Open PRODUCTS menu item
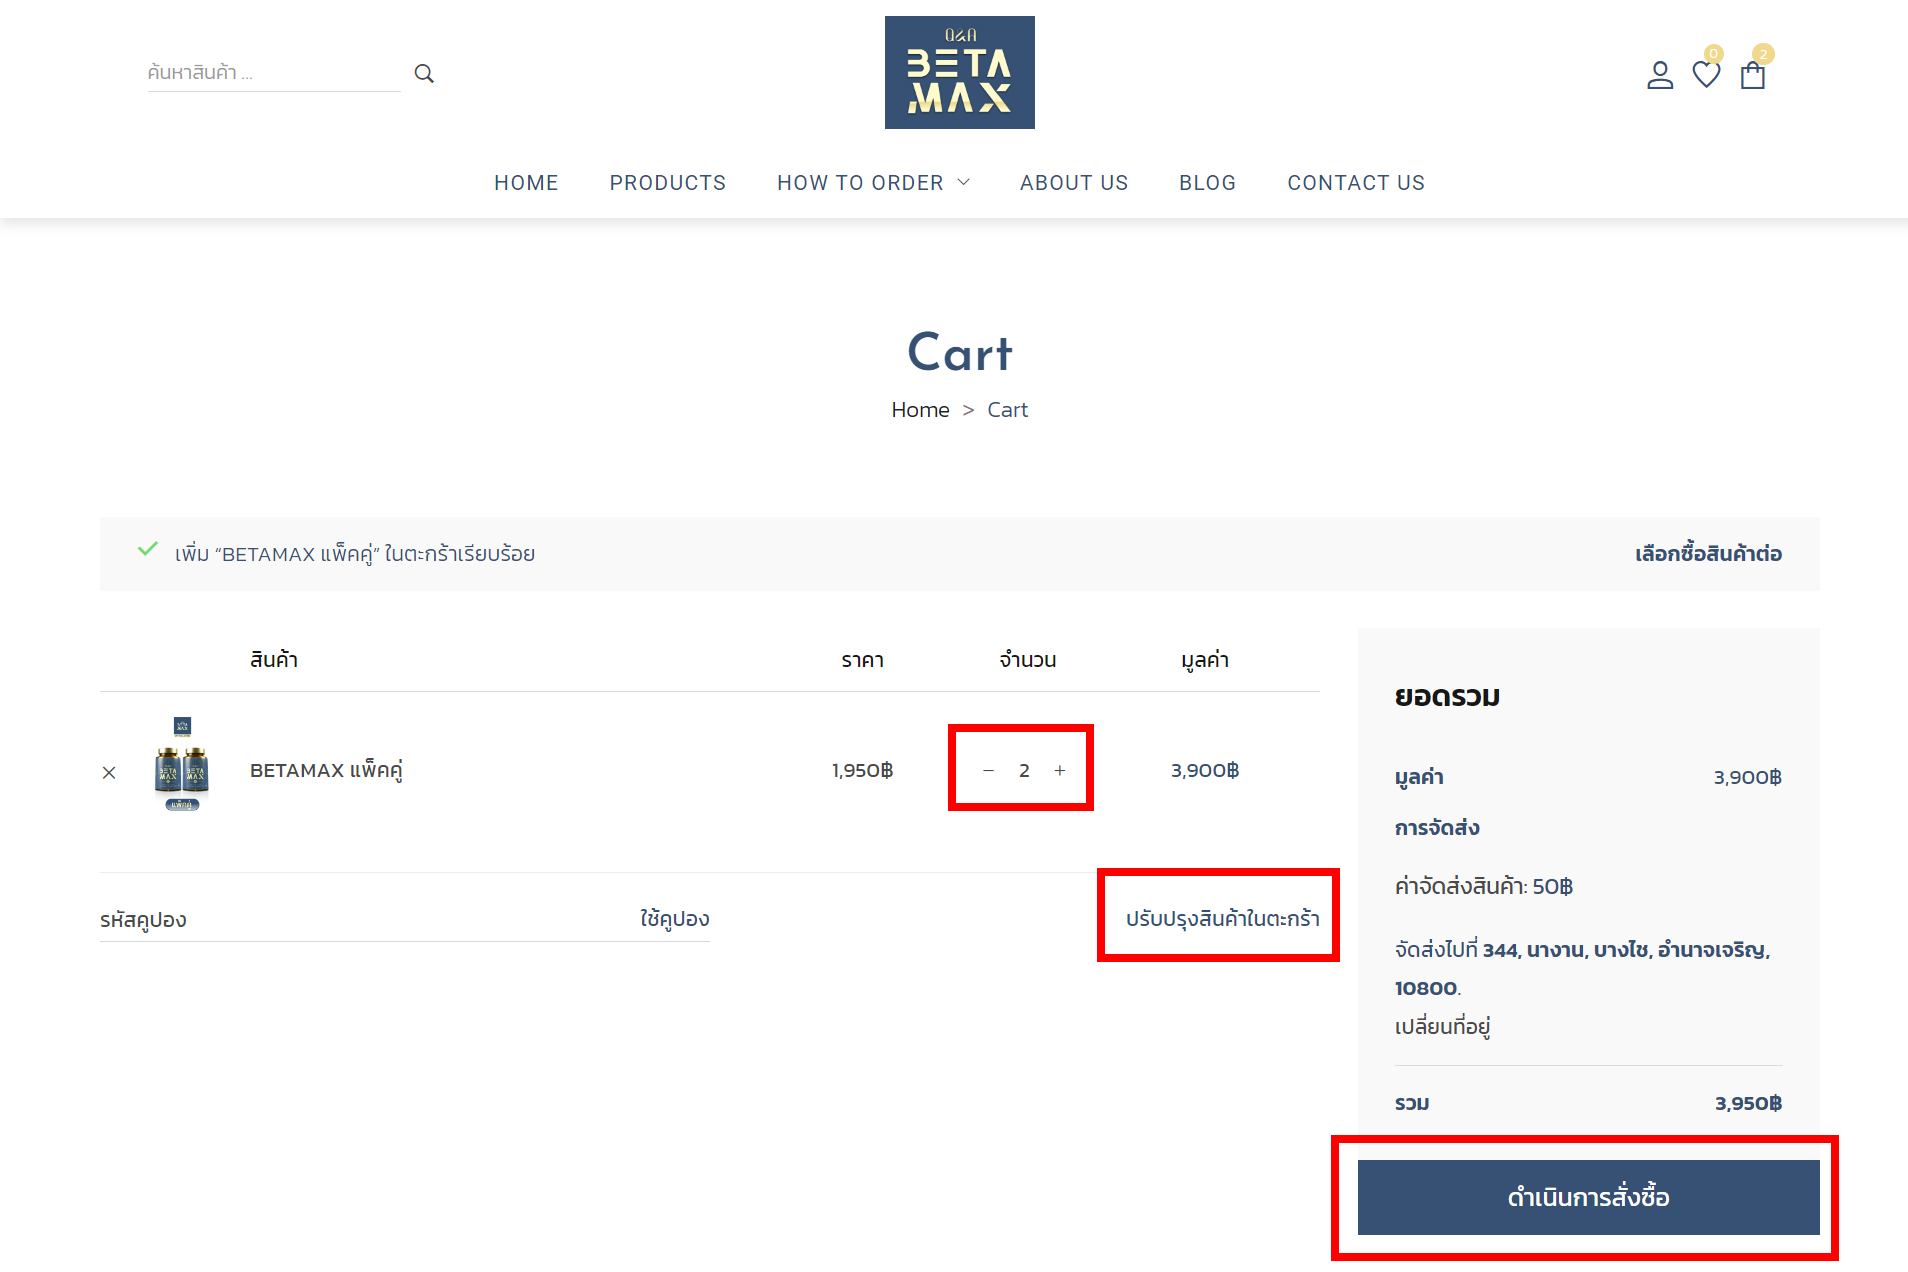 pos(668,183)
